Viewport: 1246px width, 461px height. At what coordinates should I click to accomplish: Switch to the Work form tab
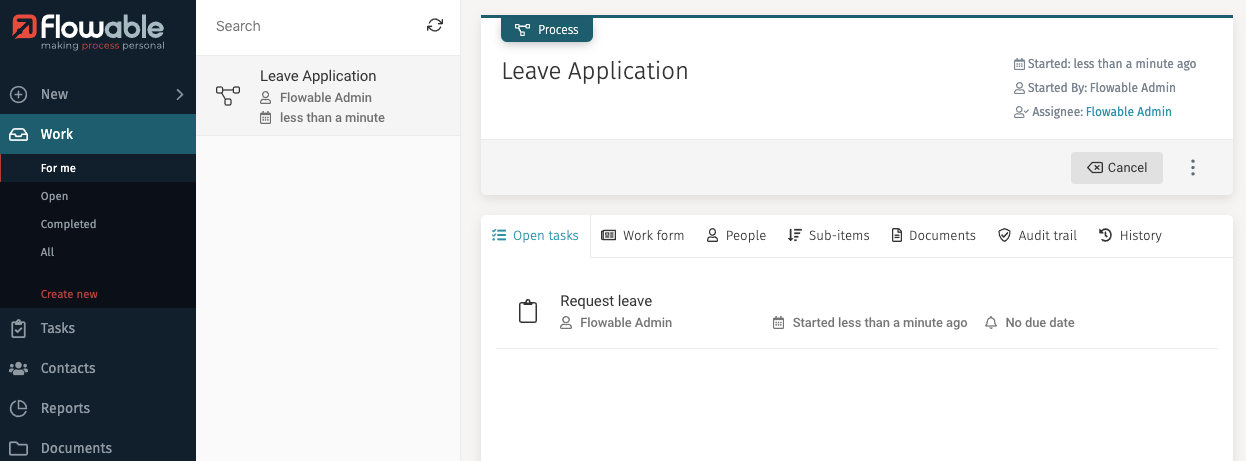click(x=643, y=236)
